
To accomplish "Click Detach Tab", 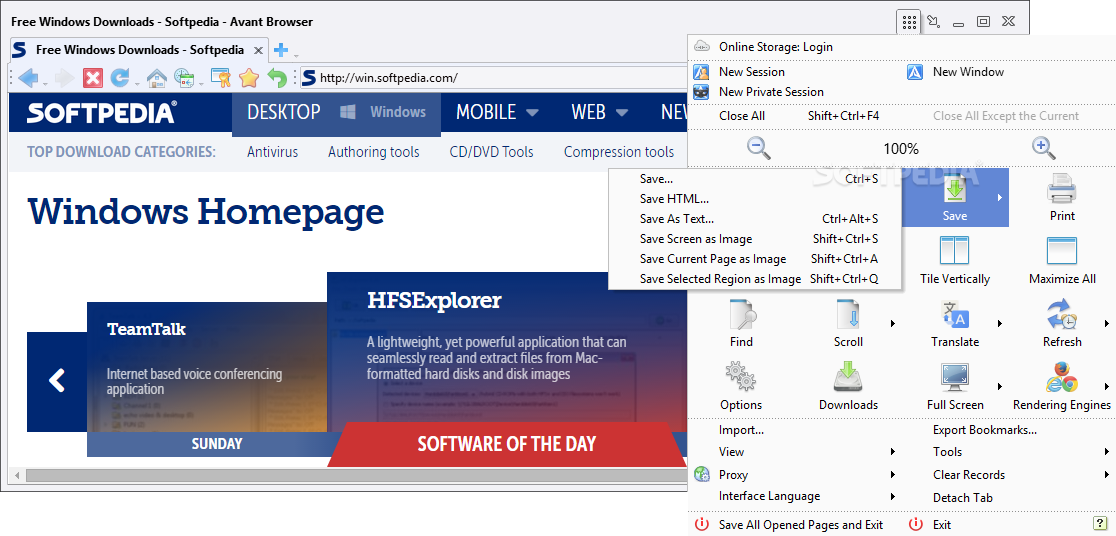I will pos(963,498).
